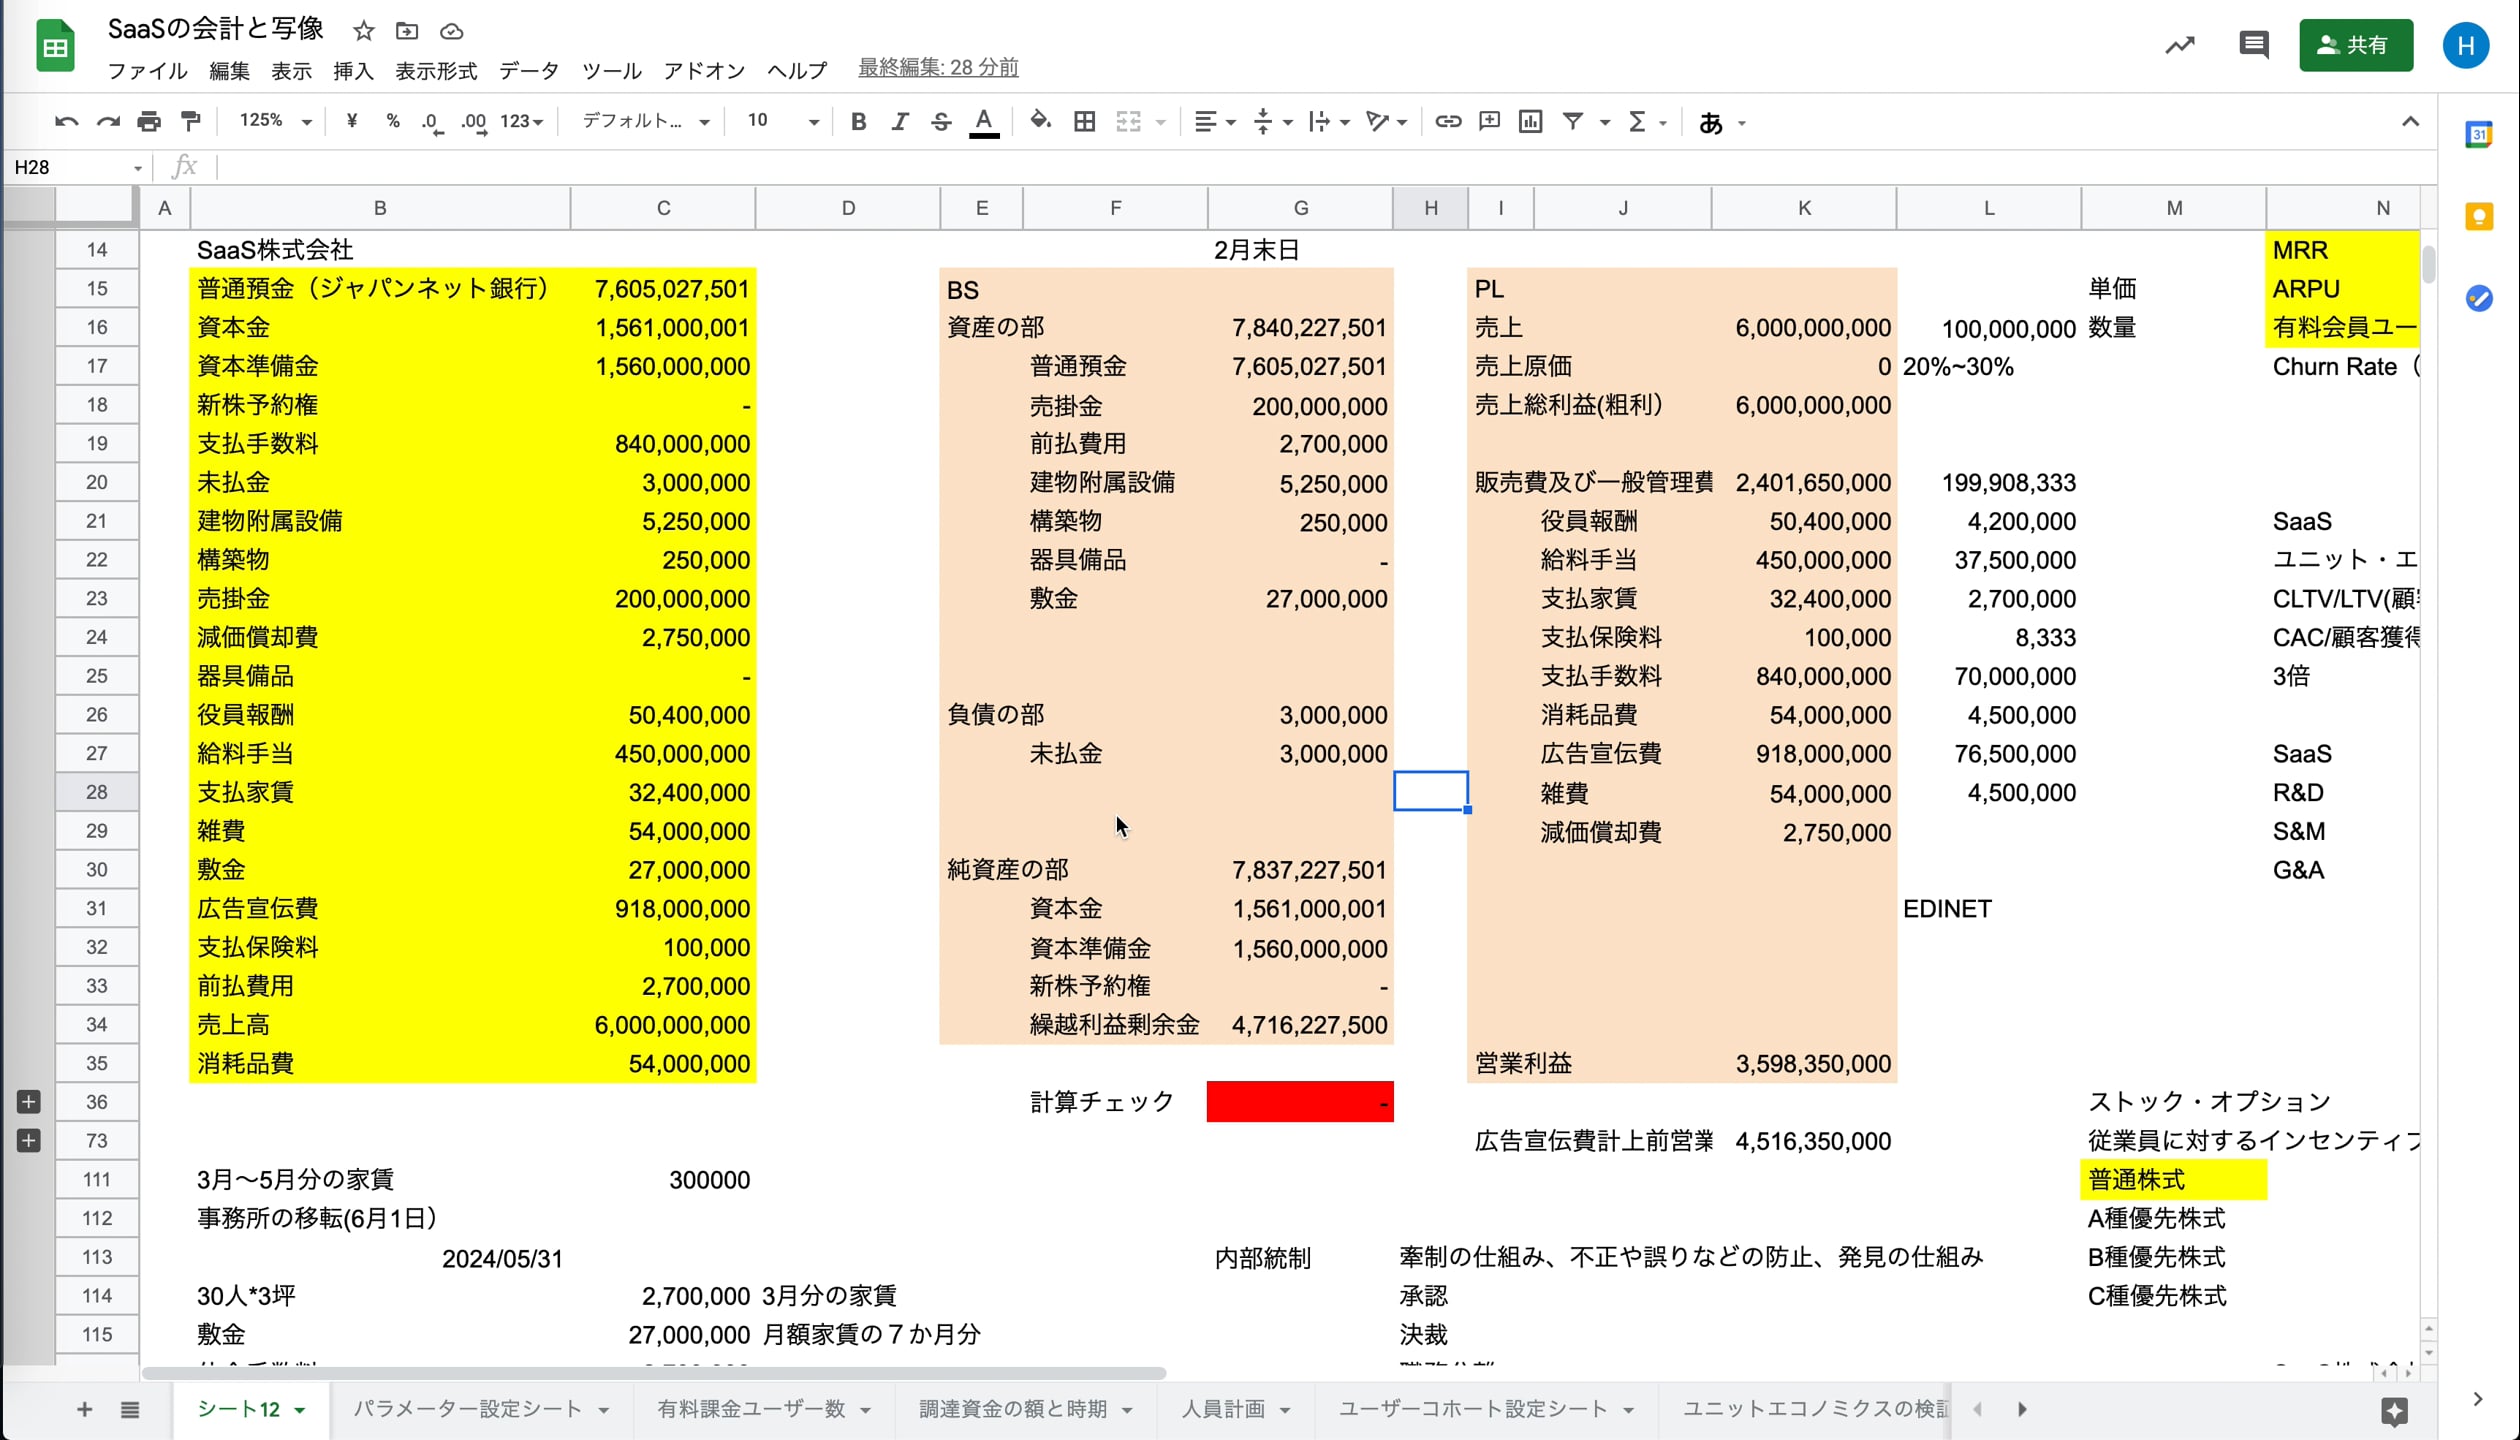The width and height of the screenshot is (2520, 1440).
Task: Switch to the 人員計画 sheet tab
Action: tap(1223, 1409)
